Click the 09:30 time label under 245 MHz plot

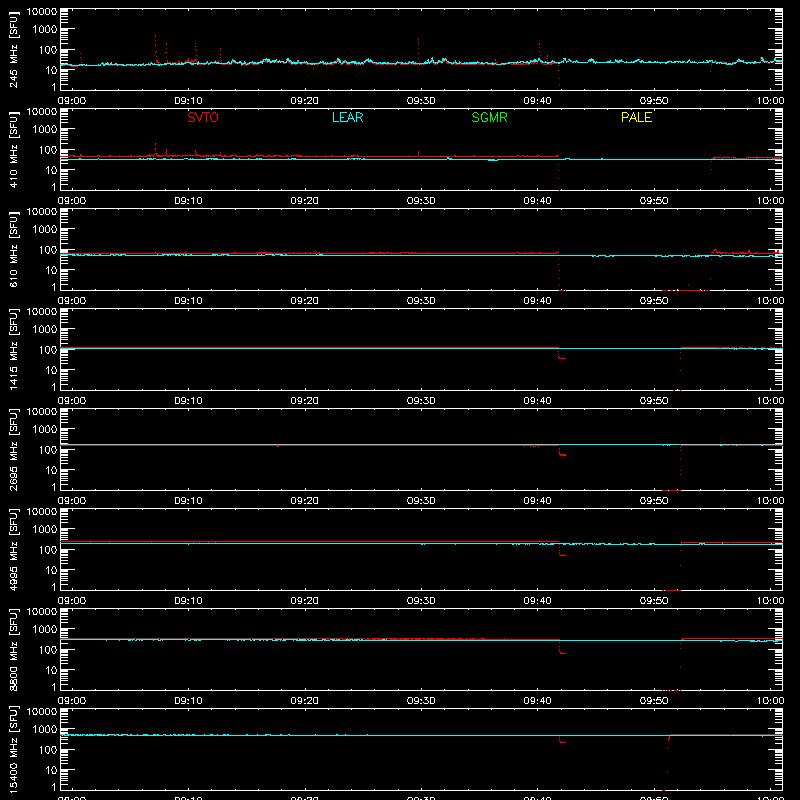tap(421, 101)
